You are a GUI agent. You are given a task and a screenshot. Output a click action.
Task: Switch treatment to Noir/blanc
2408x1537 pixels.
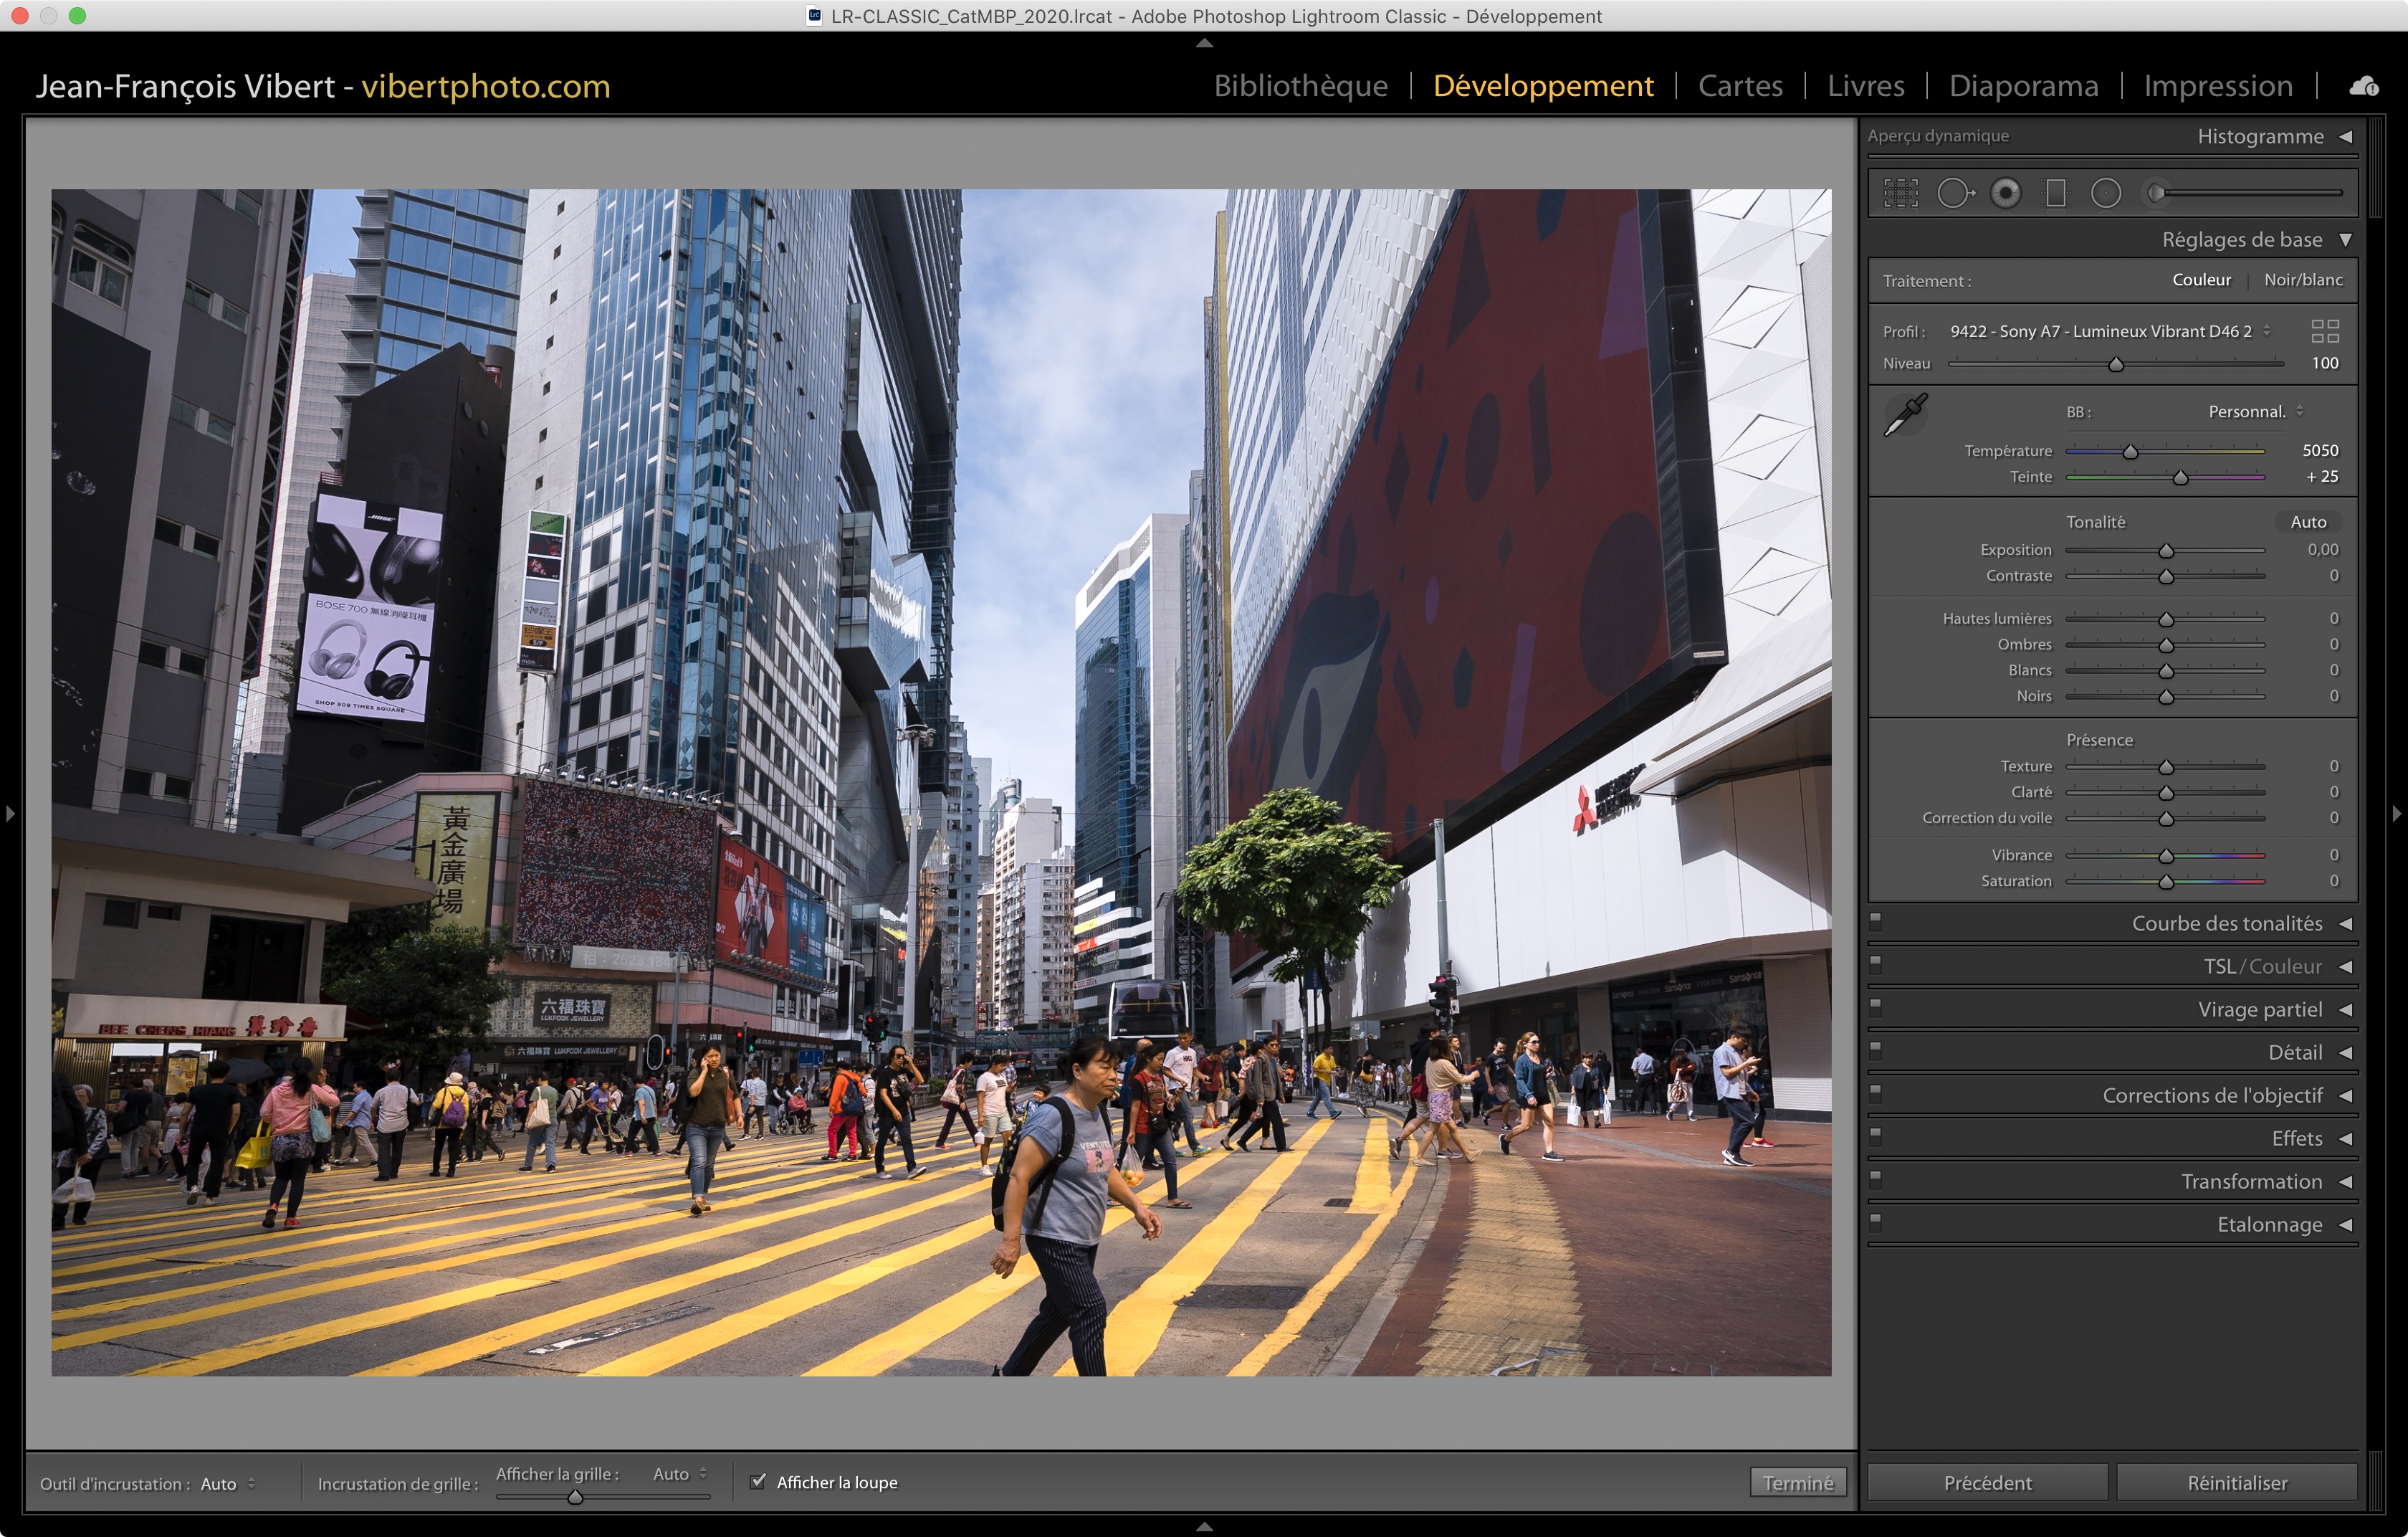tap(2302, 280)
